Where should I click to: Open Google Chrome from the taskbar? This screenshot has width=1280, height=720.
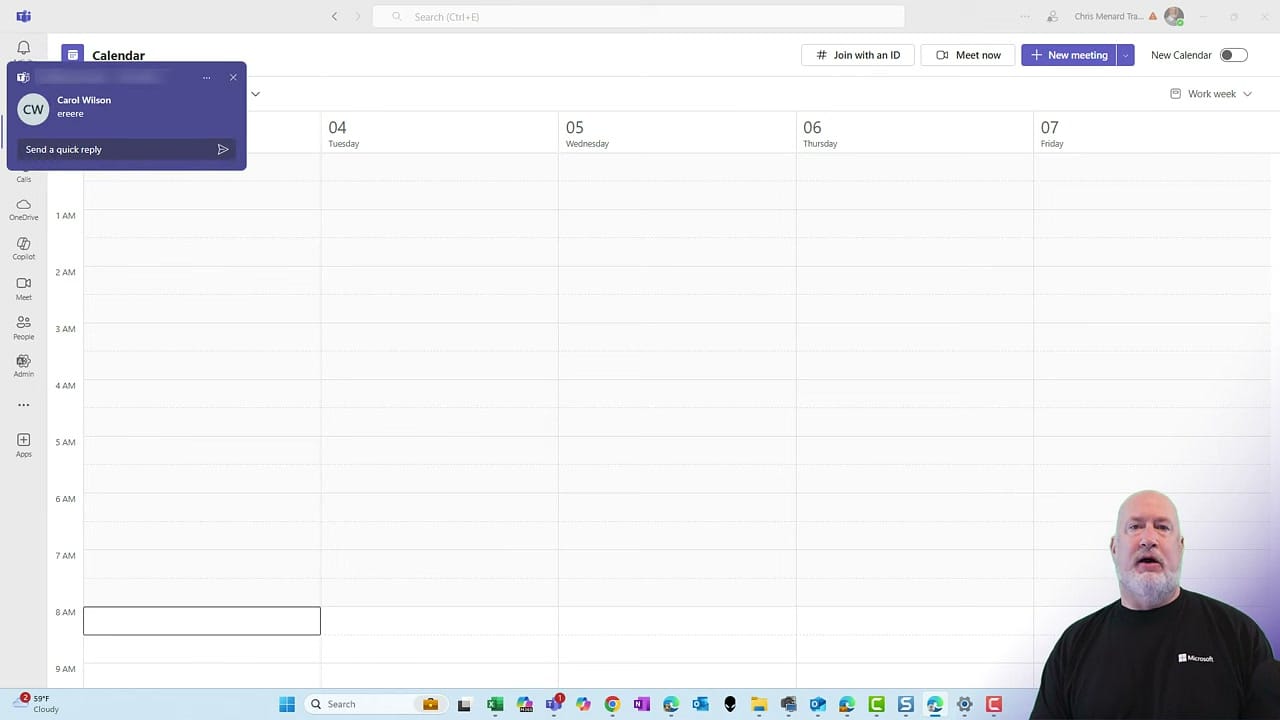pyautogui.click(x=612, y=704)
